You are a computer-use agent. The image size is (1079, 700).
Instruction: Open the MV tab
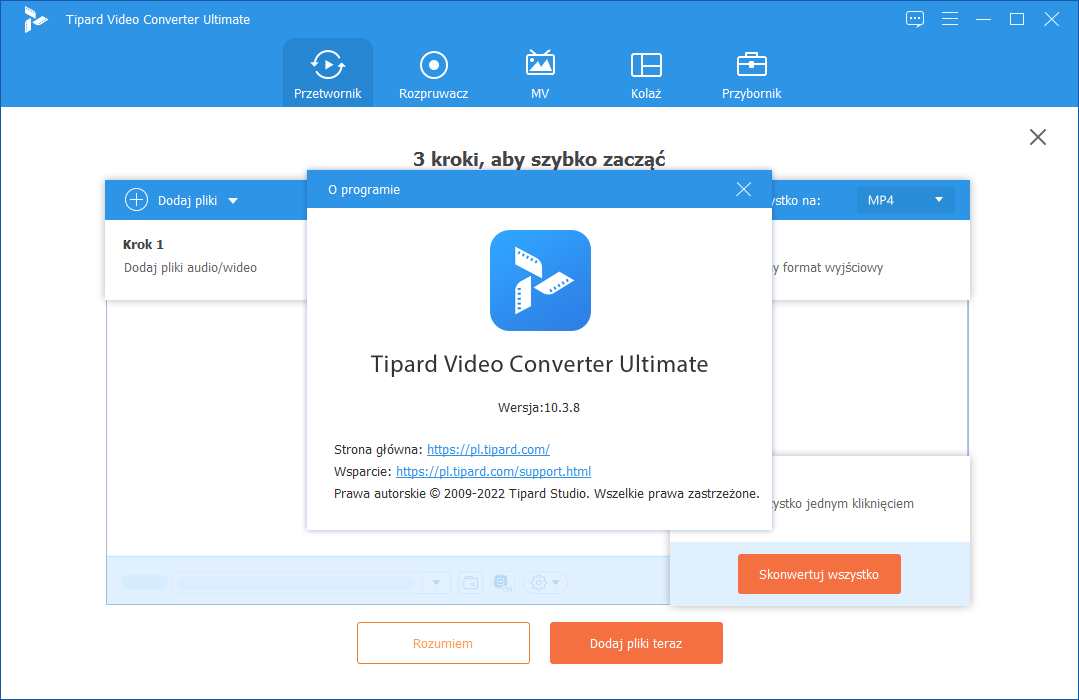coord(540,74)
